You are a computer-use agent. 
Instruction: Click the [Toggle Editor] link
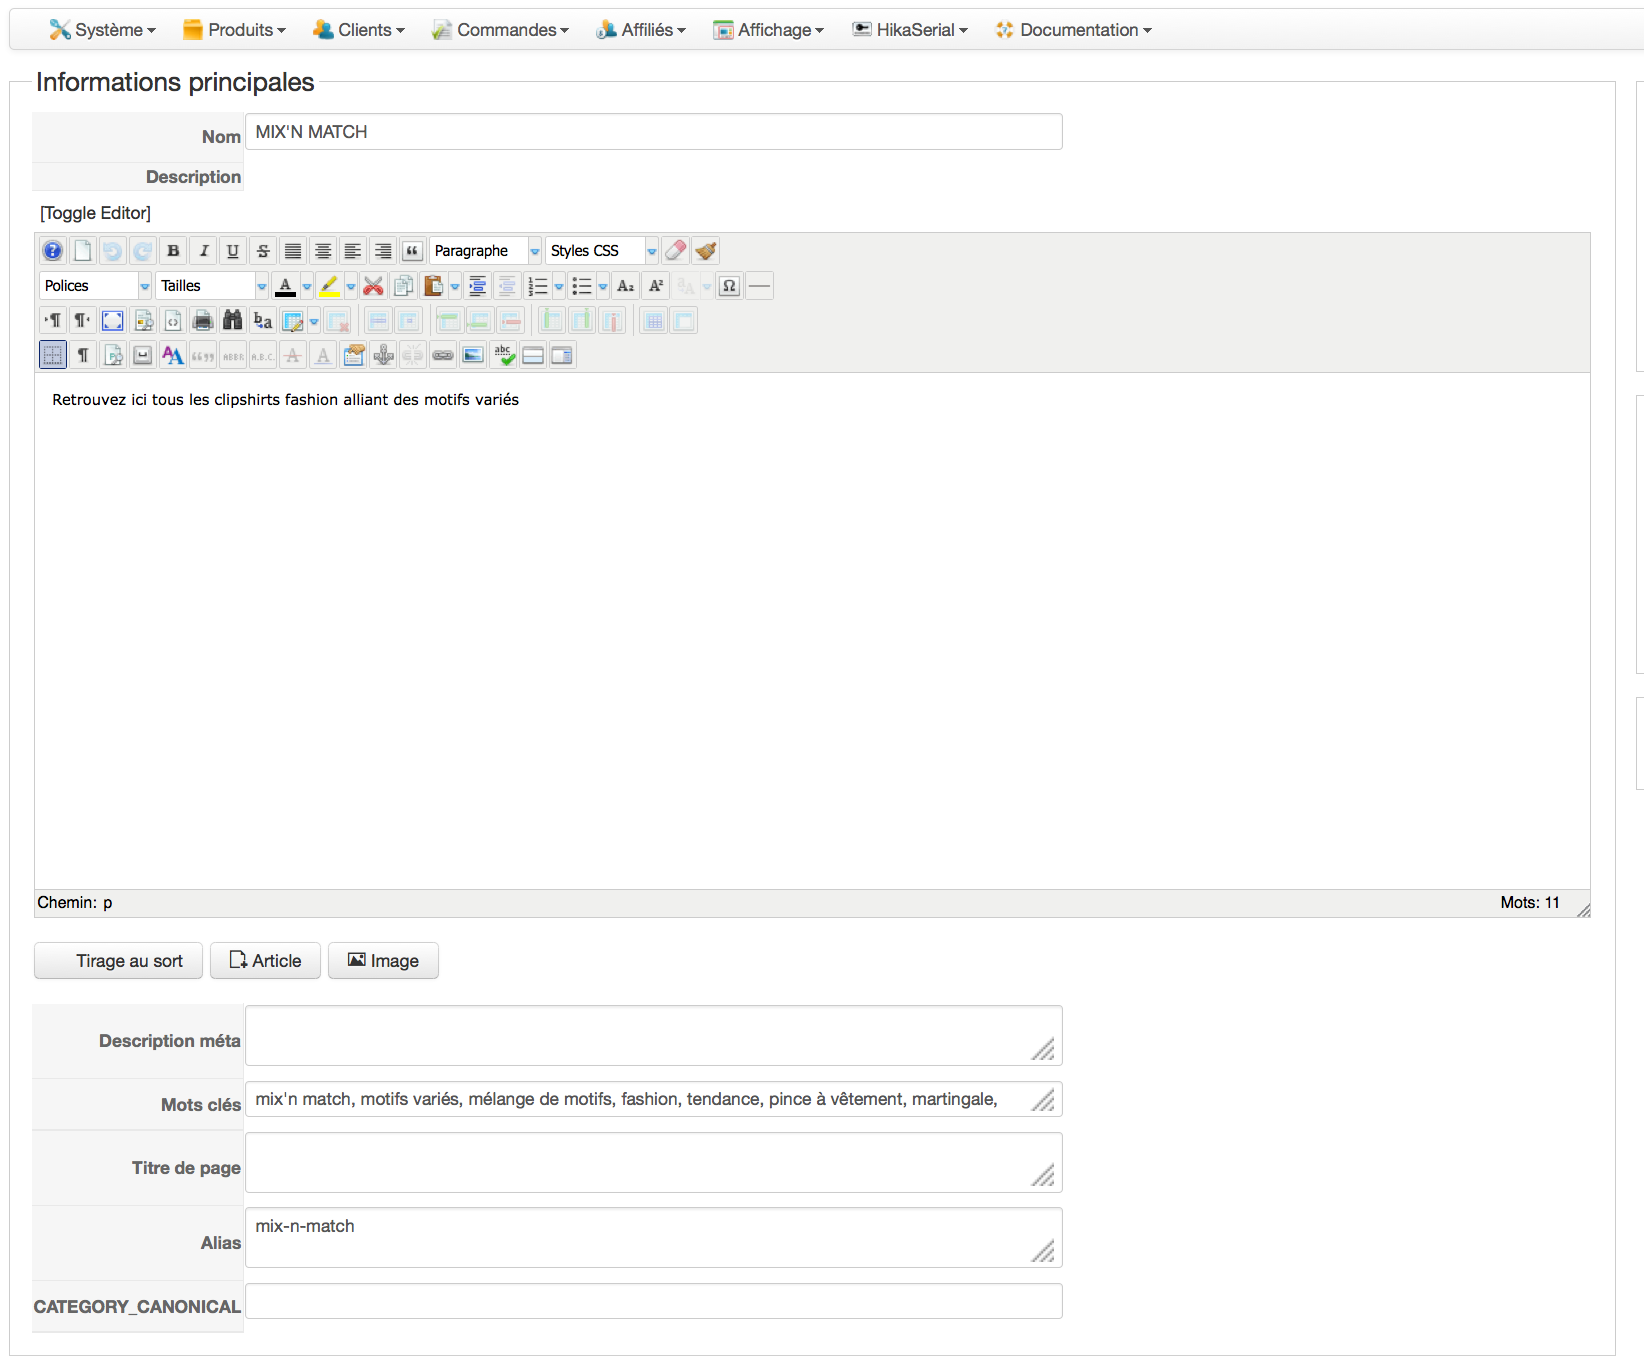coord(95,213)
